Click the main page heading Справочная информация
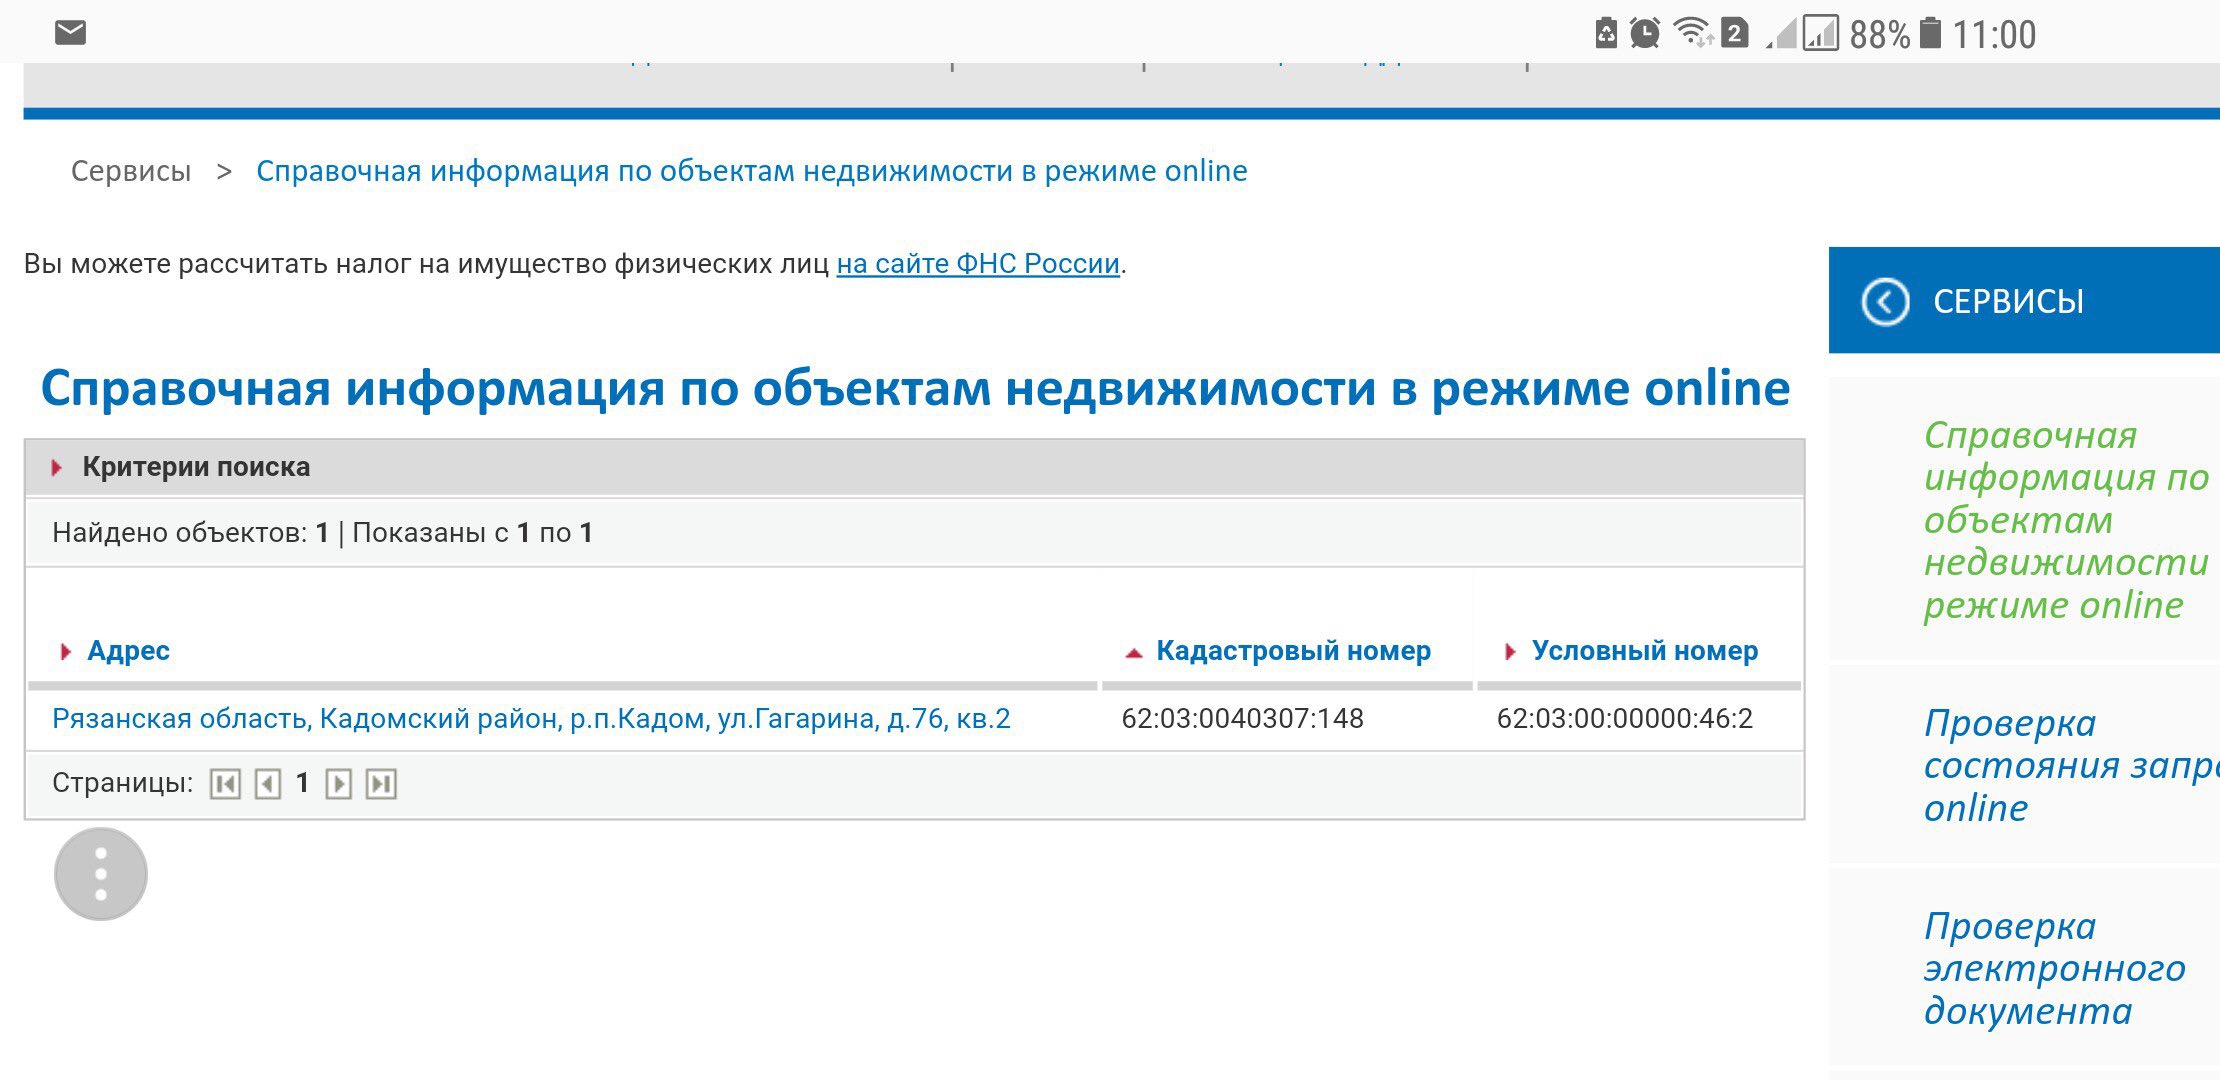 coord(915,388)
